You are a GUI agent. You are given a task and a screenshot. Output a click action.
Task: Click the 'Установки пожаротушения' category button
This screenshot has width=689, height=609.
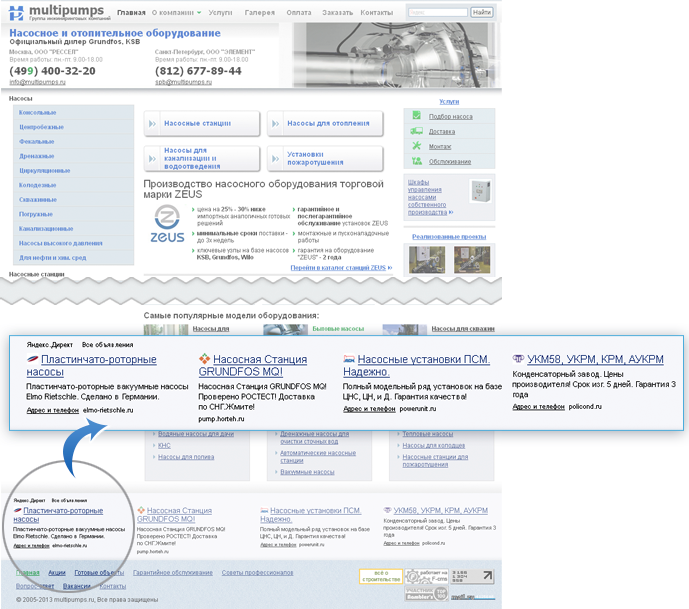[x=325, y=158]
